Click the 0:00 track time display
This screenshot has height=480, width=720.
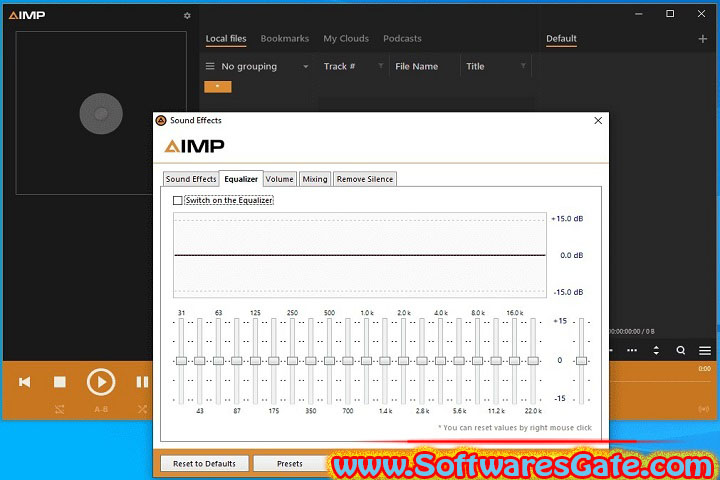pos(704,368)
